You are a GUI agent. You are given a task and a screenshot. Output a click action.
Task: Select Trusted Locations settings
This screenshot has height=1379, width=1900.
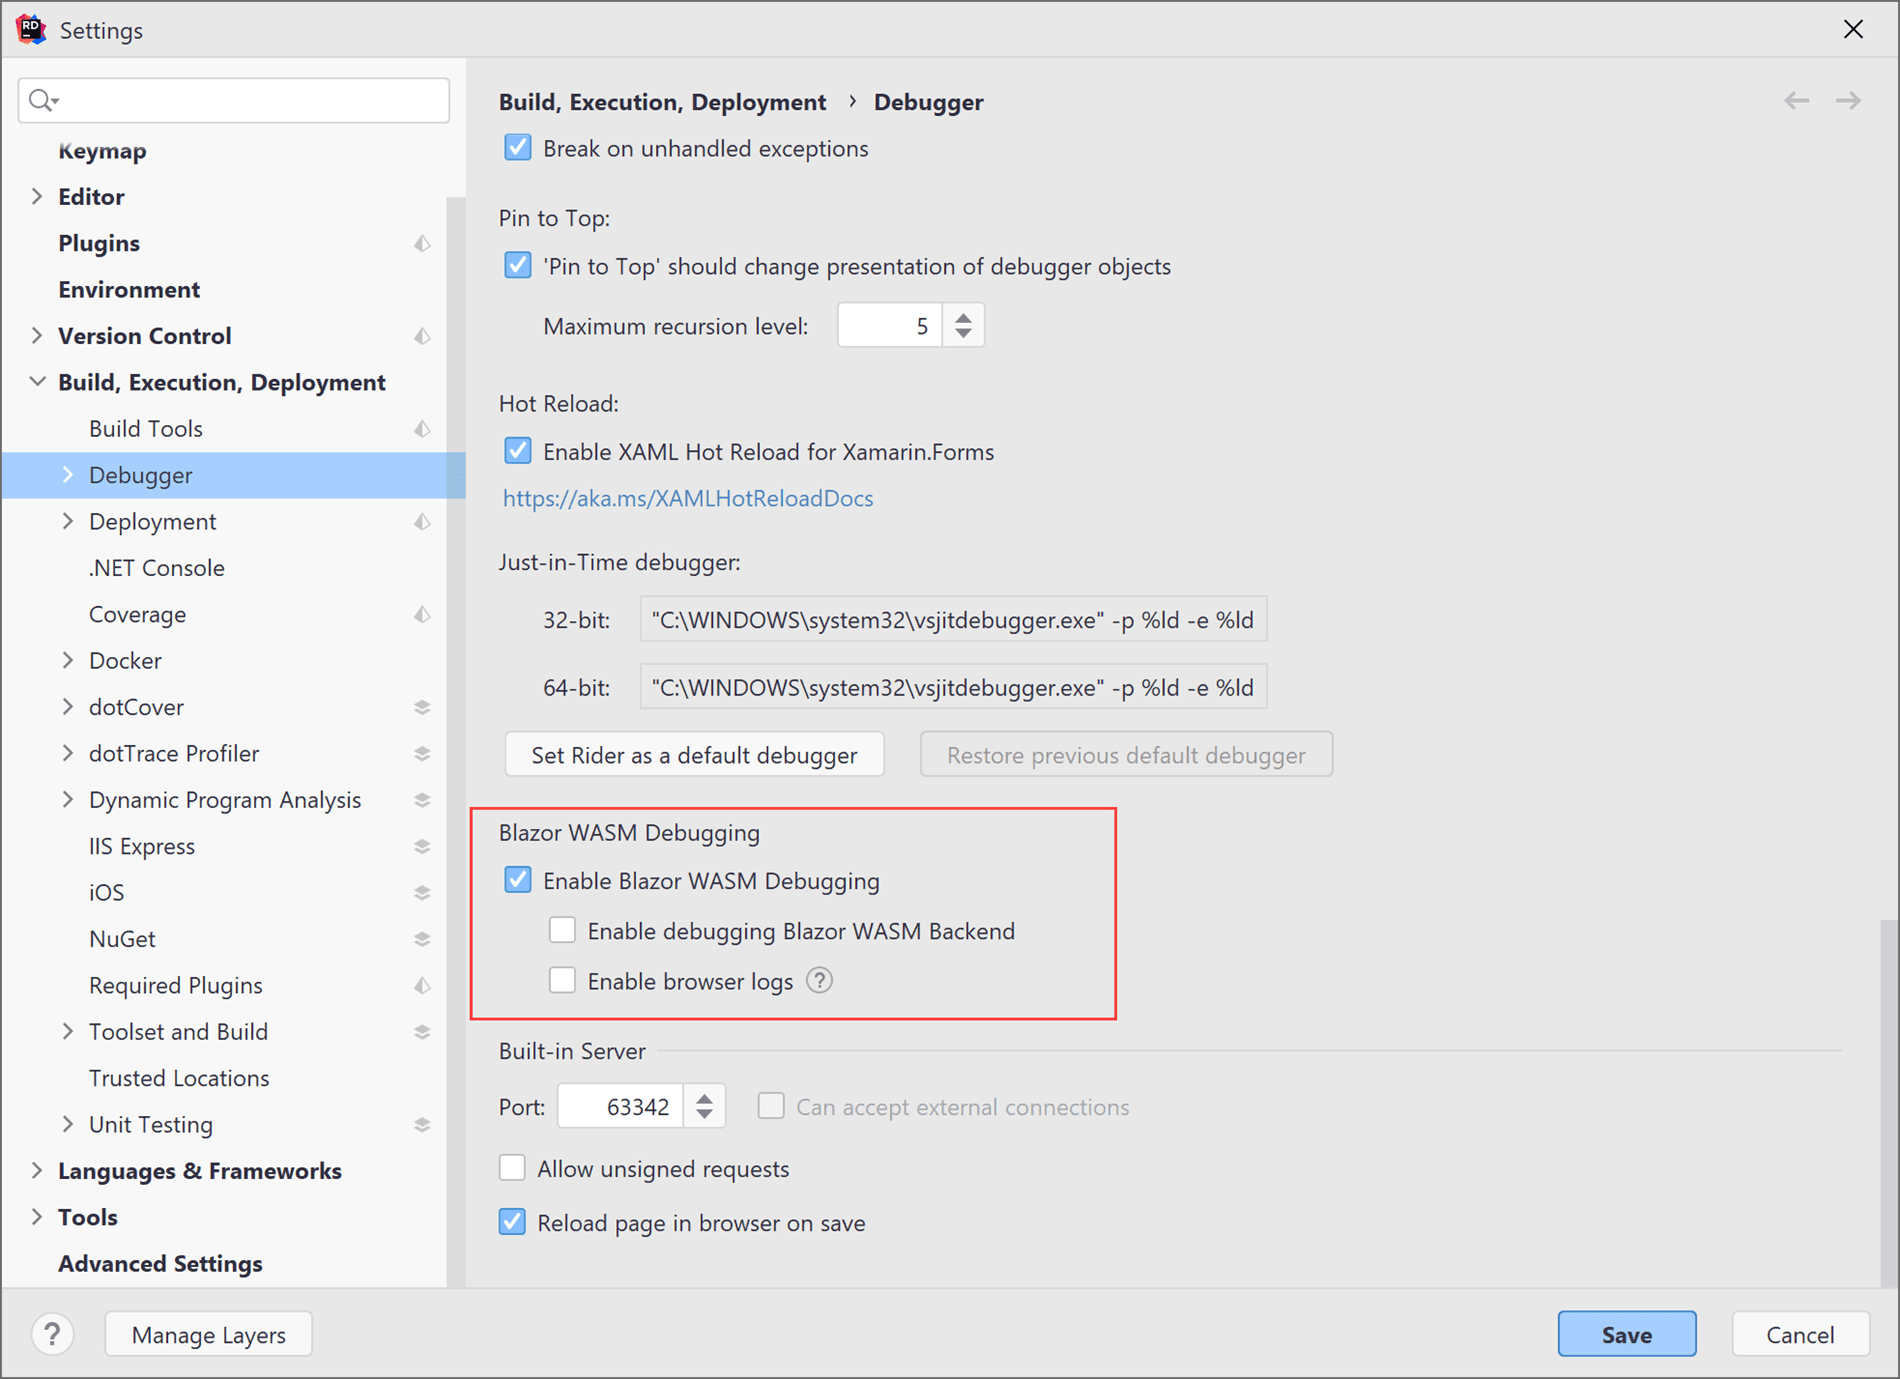pos(179,1078)
